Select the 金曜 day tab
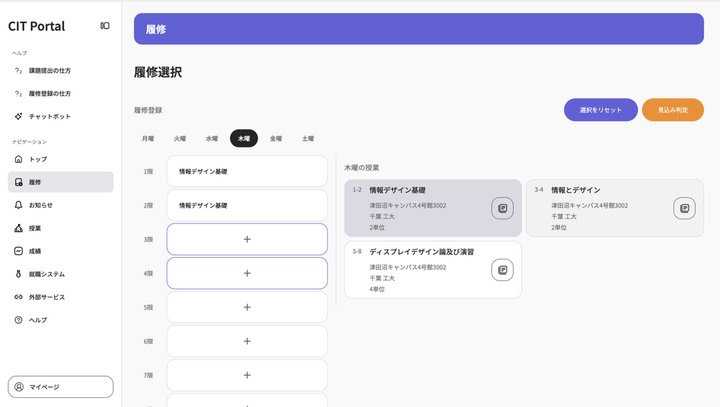 (x=276, y=139)
